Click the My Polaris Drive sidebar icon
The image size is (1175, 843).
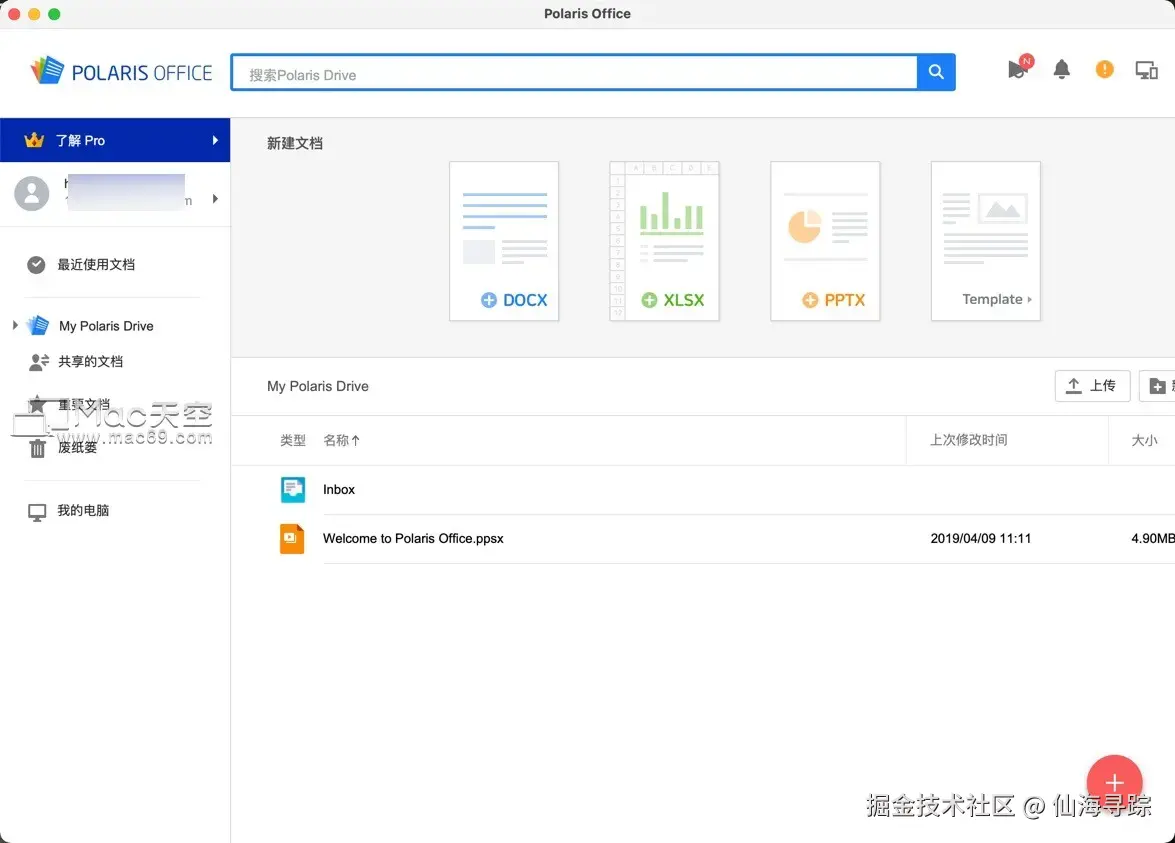pyautogui.click(x=37, y=325)
